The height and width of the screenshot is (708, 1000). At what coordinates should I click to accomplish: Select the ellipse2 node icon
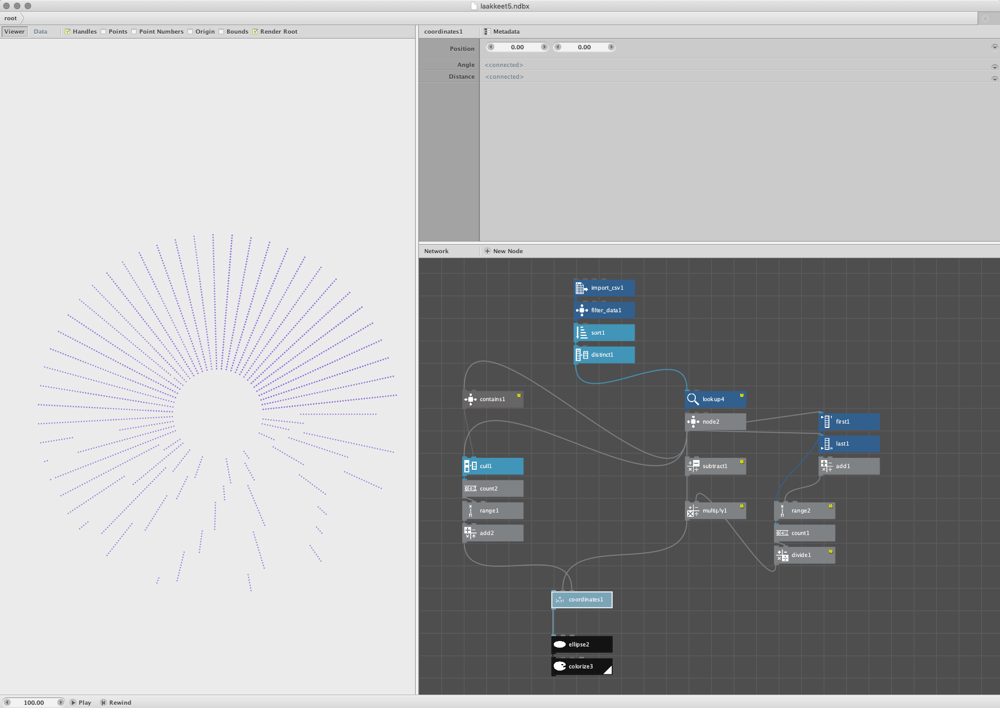tap(559, 644)
